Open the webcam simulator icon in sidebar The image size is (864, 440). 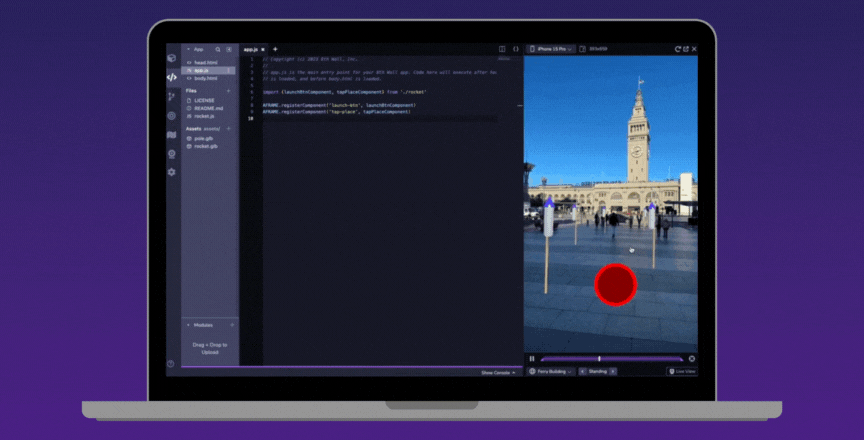pos(171,154)
